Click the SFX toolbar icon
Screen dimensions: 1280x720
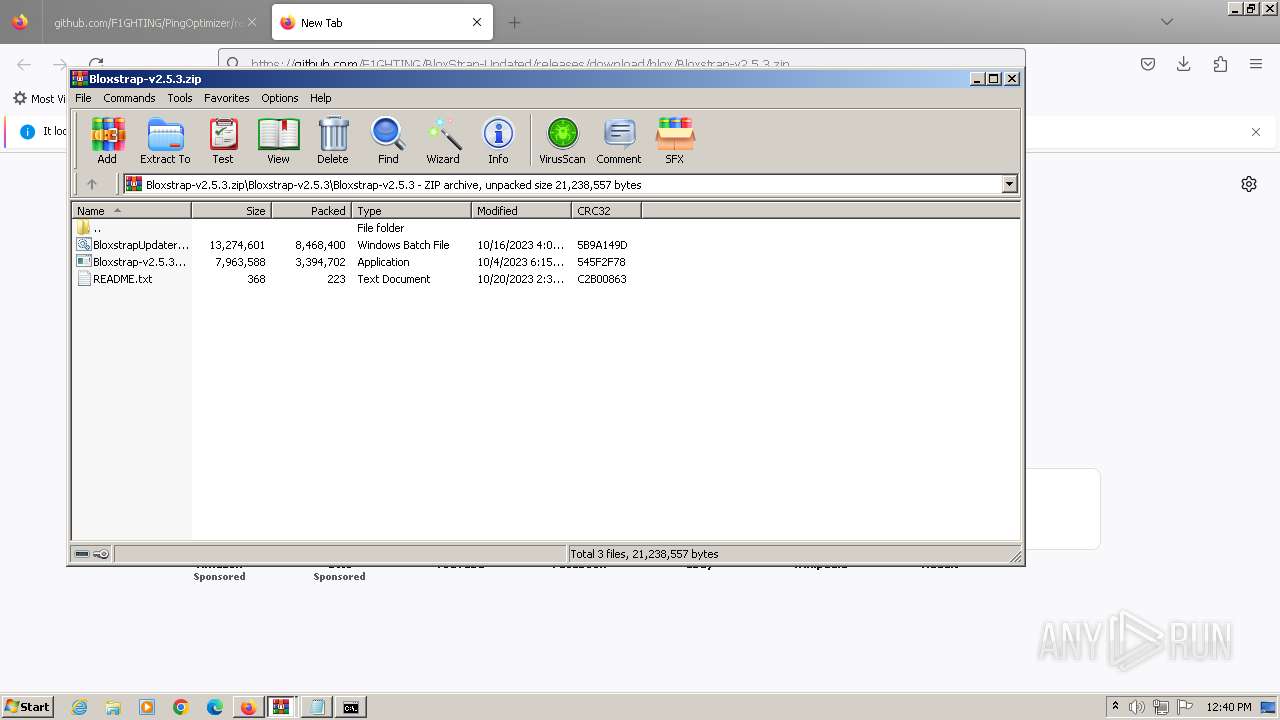(675, 140)
